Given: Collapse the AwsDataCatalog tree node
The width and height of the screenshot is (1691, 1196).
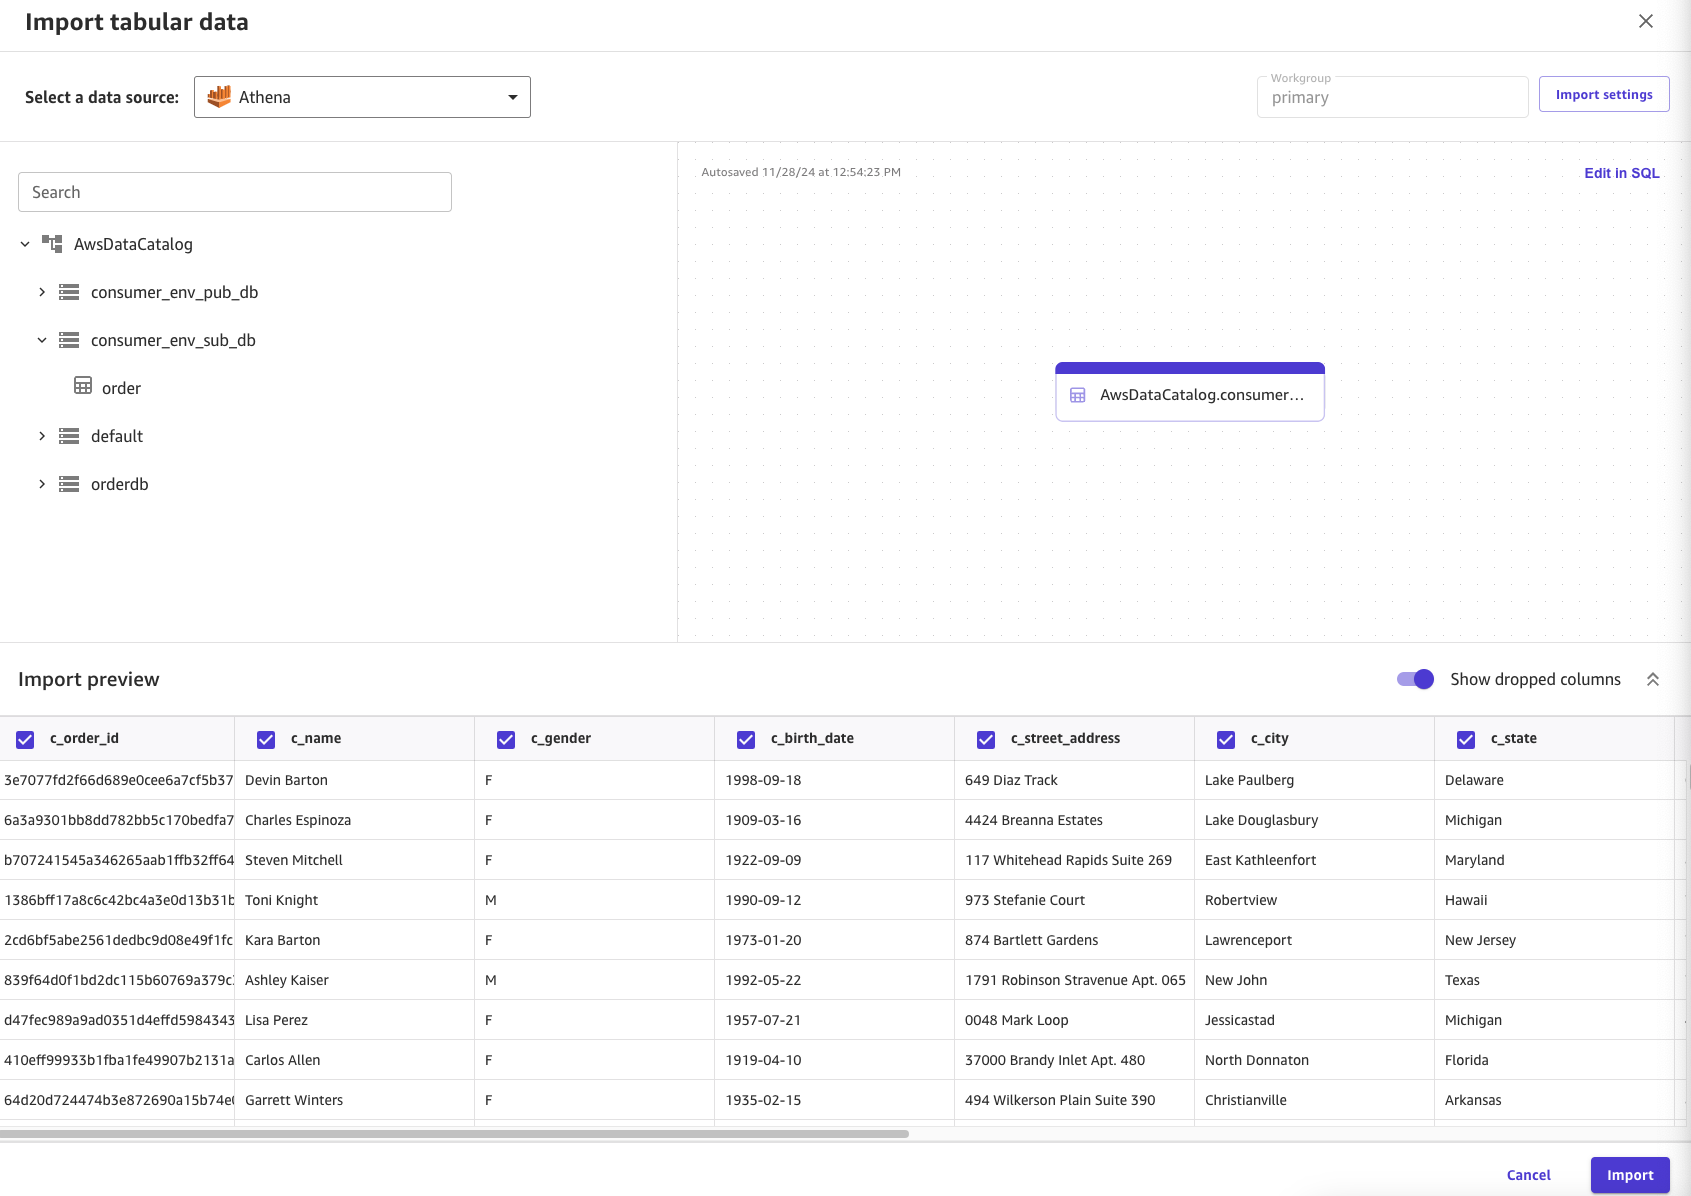Looking at the screenshot, I should click(x=25, y=244).
